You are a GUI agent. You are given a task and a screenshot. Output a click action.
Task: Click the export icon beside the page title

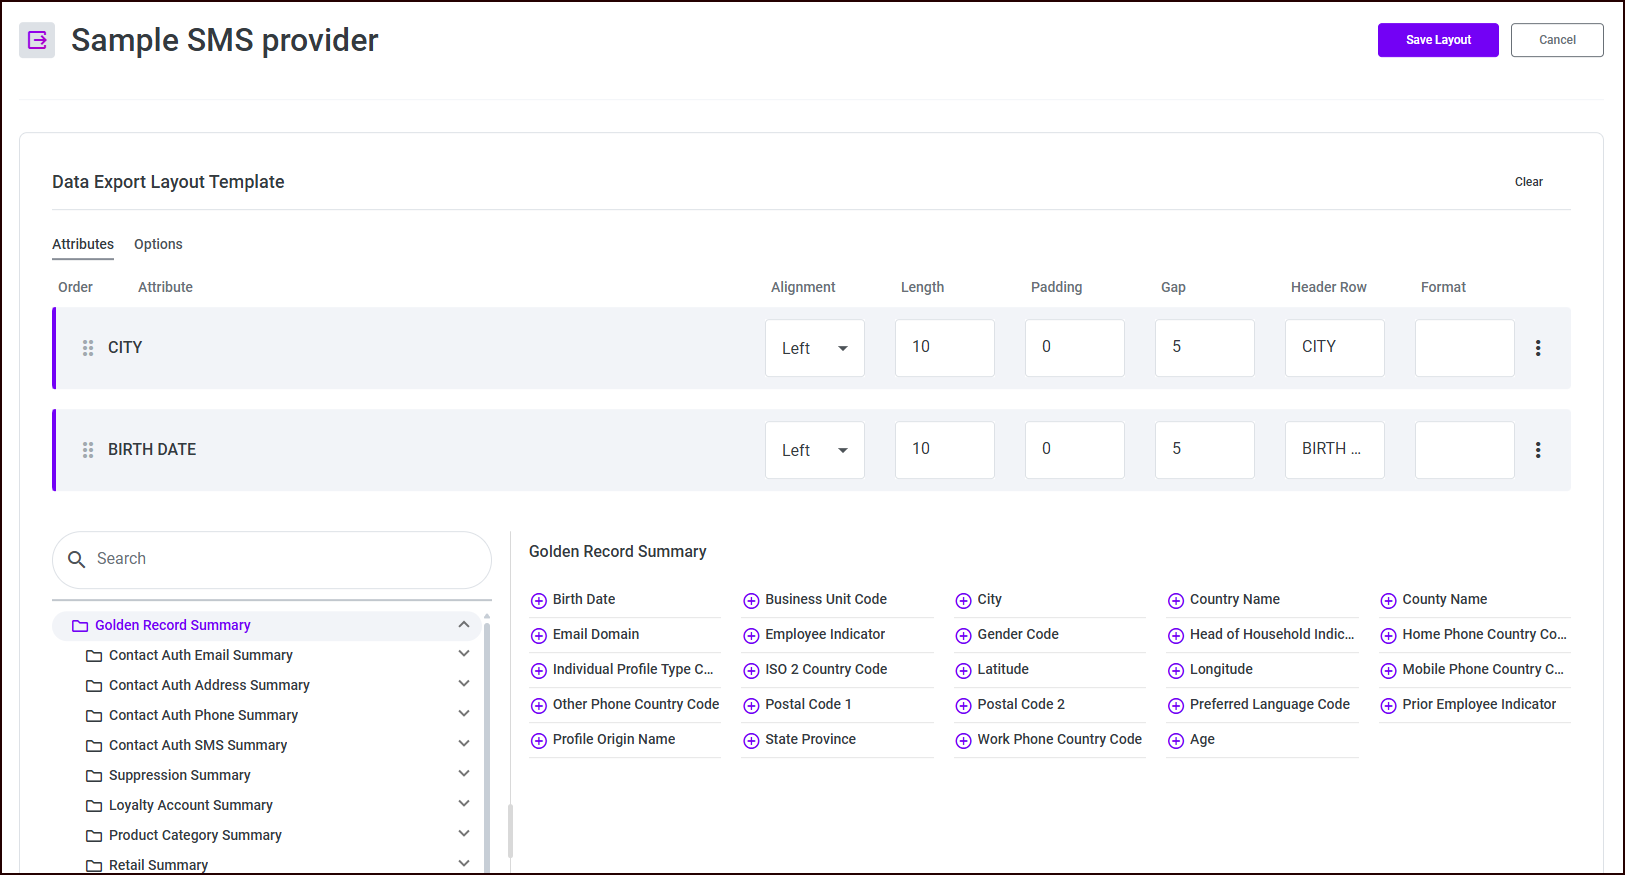(x=37, y=40)
